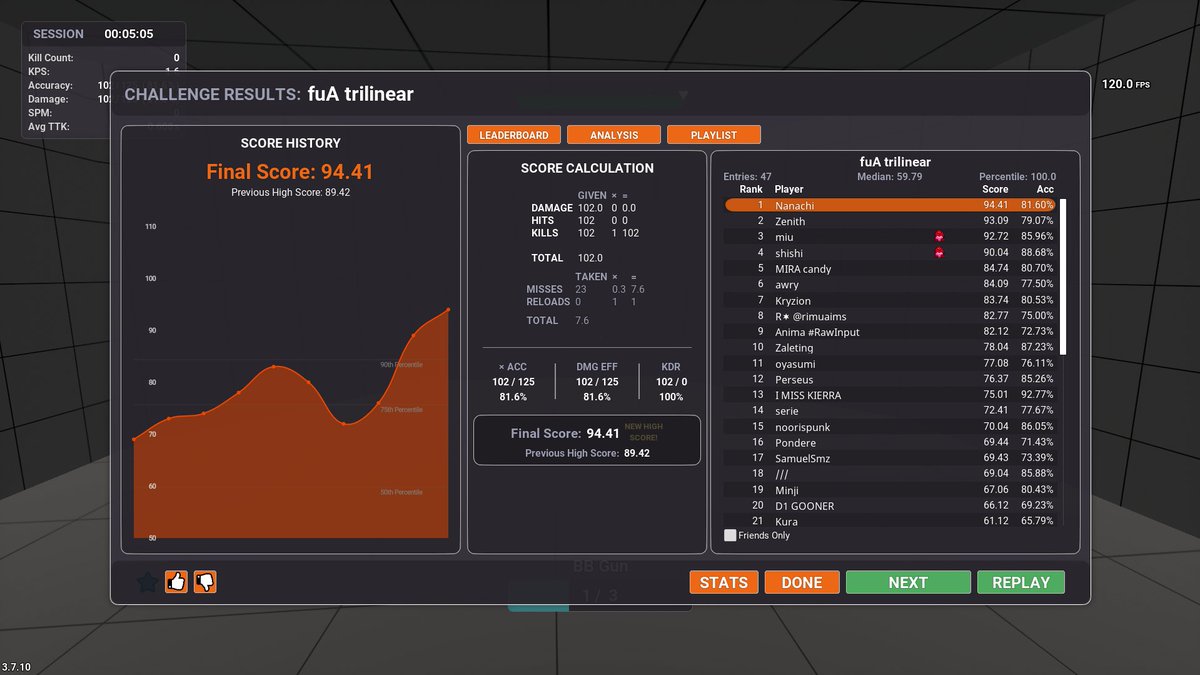Click the NEXT button

pos(908,582)
